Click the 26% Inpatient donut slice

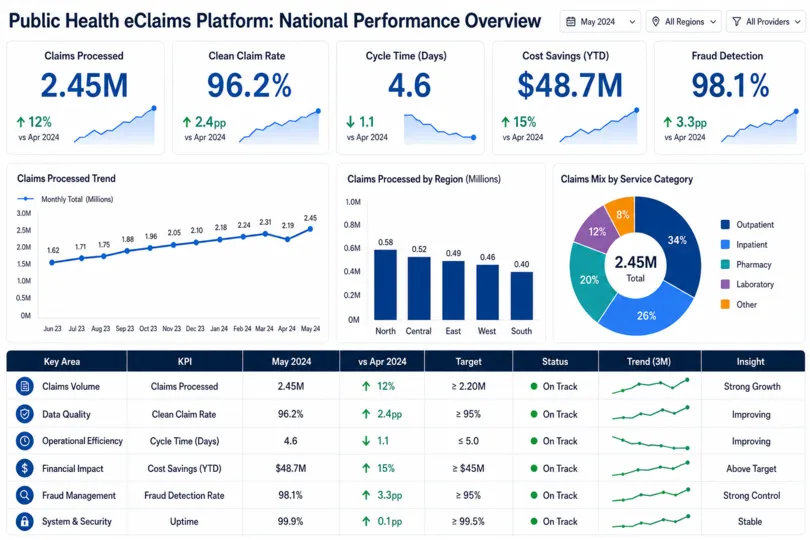[x=647, y=314]
